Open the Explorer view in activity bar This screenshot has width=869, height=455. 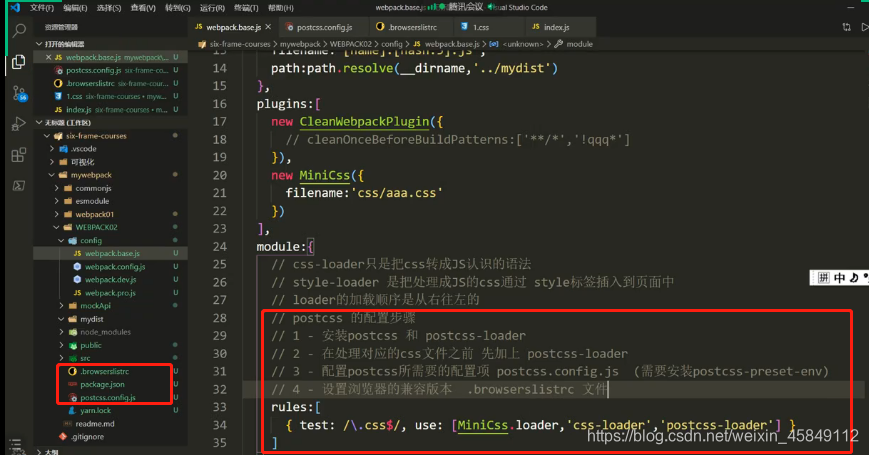pyautogui.click(x=19, y=62)
